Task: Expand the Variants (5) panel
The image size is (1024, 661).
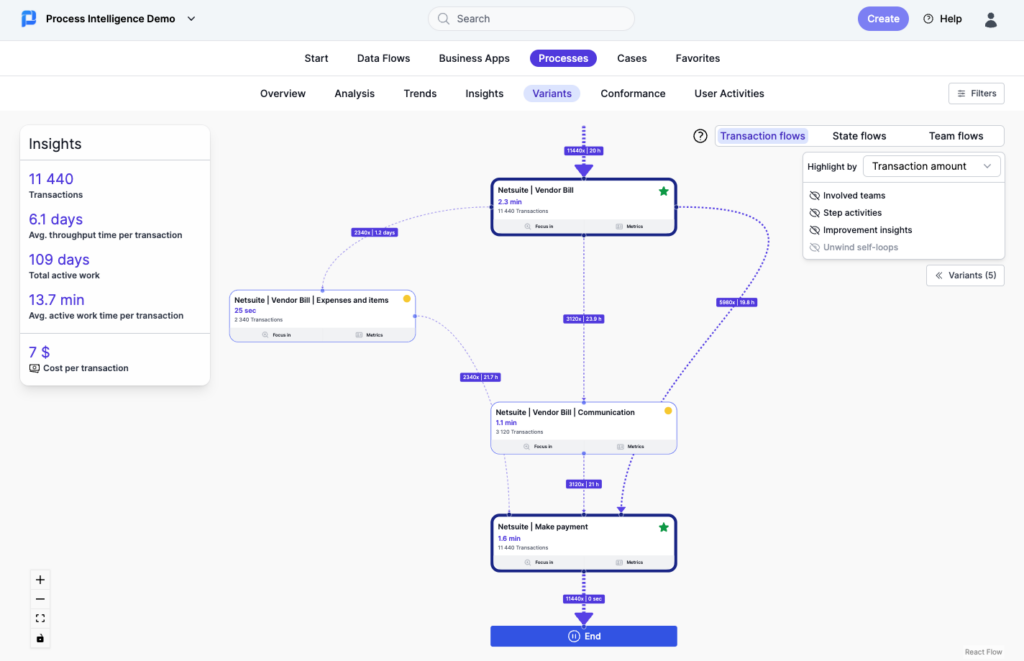Action: point(965,276)
